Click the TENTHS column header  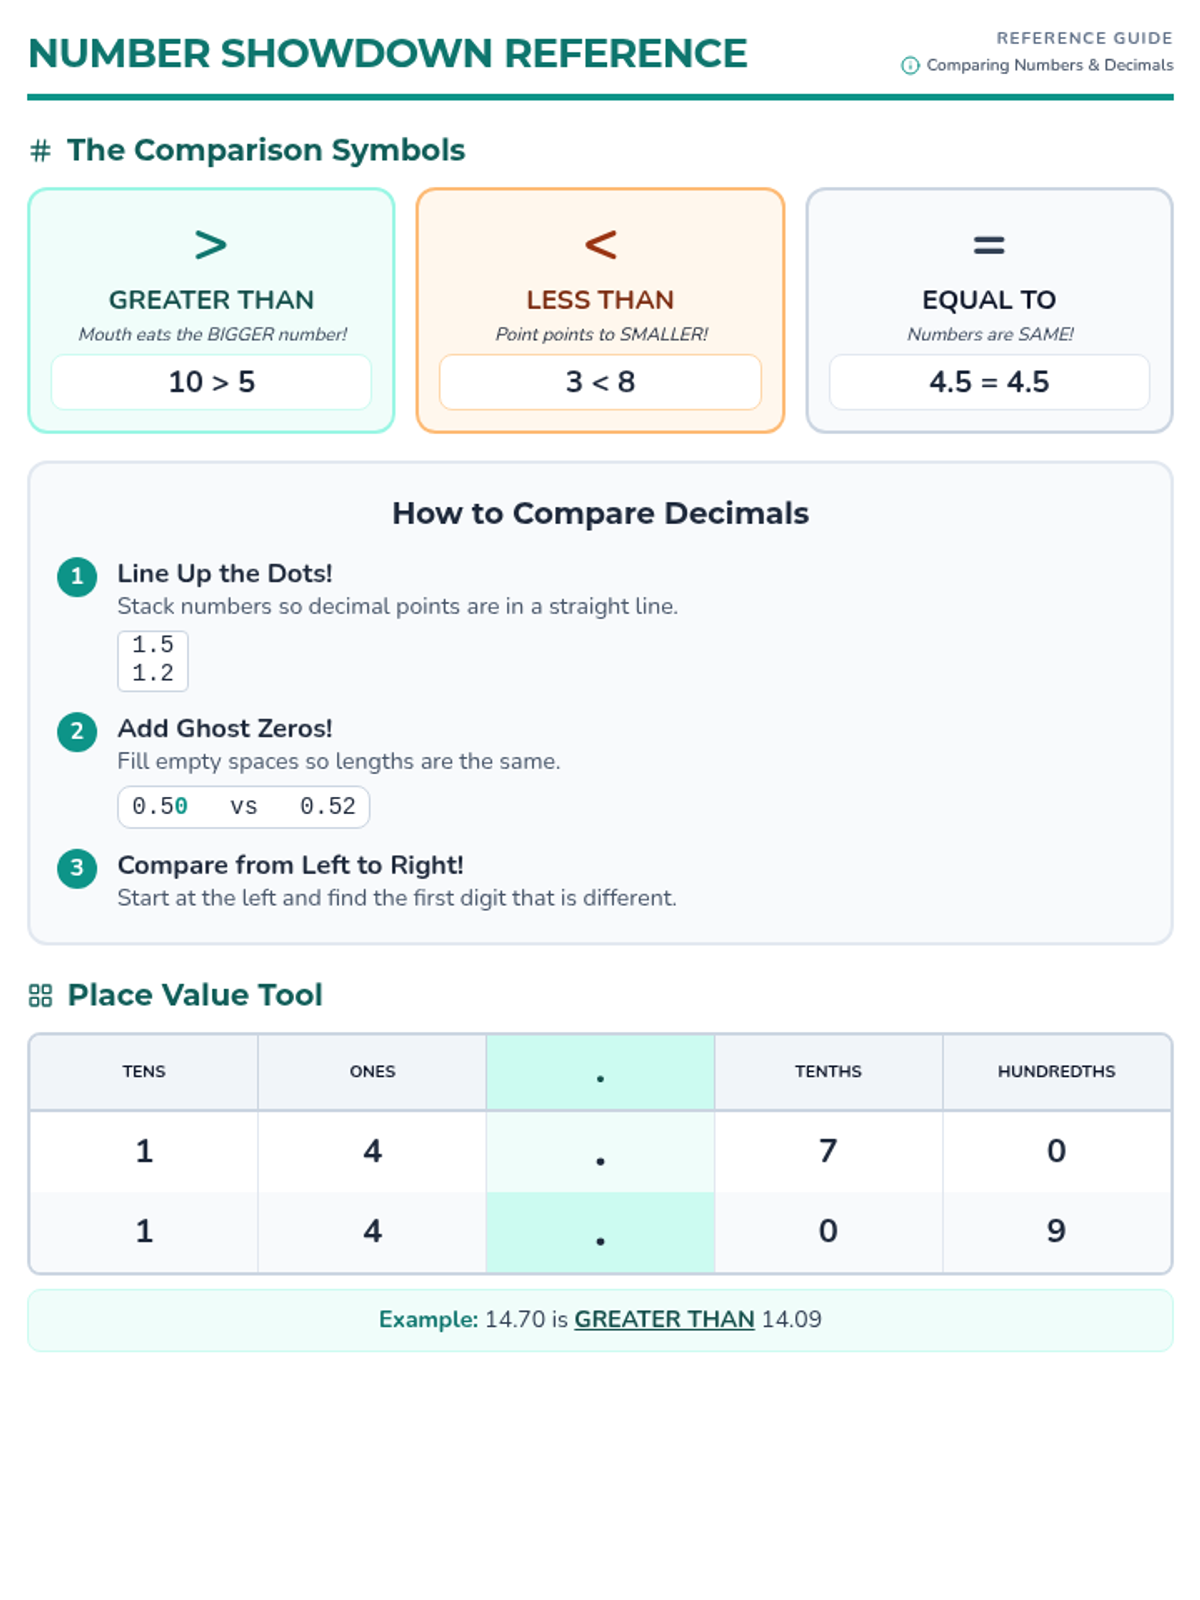tap(828, 1072)
